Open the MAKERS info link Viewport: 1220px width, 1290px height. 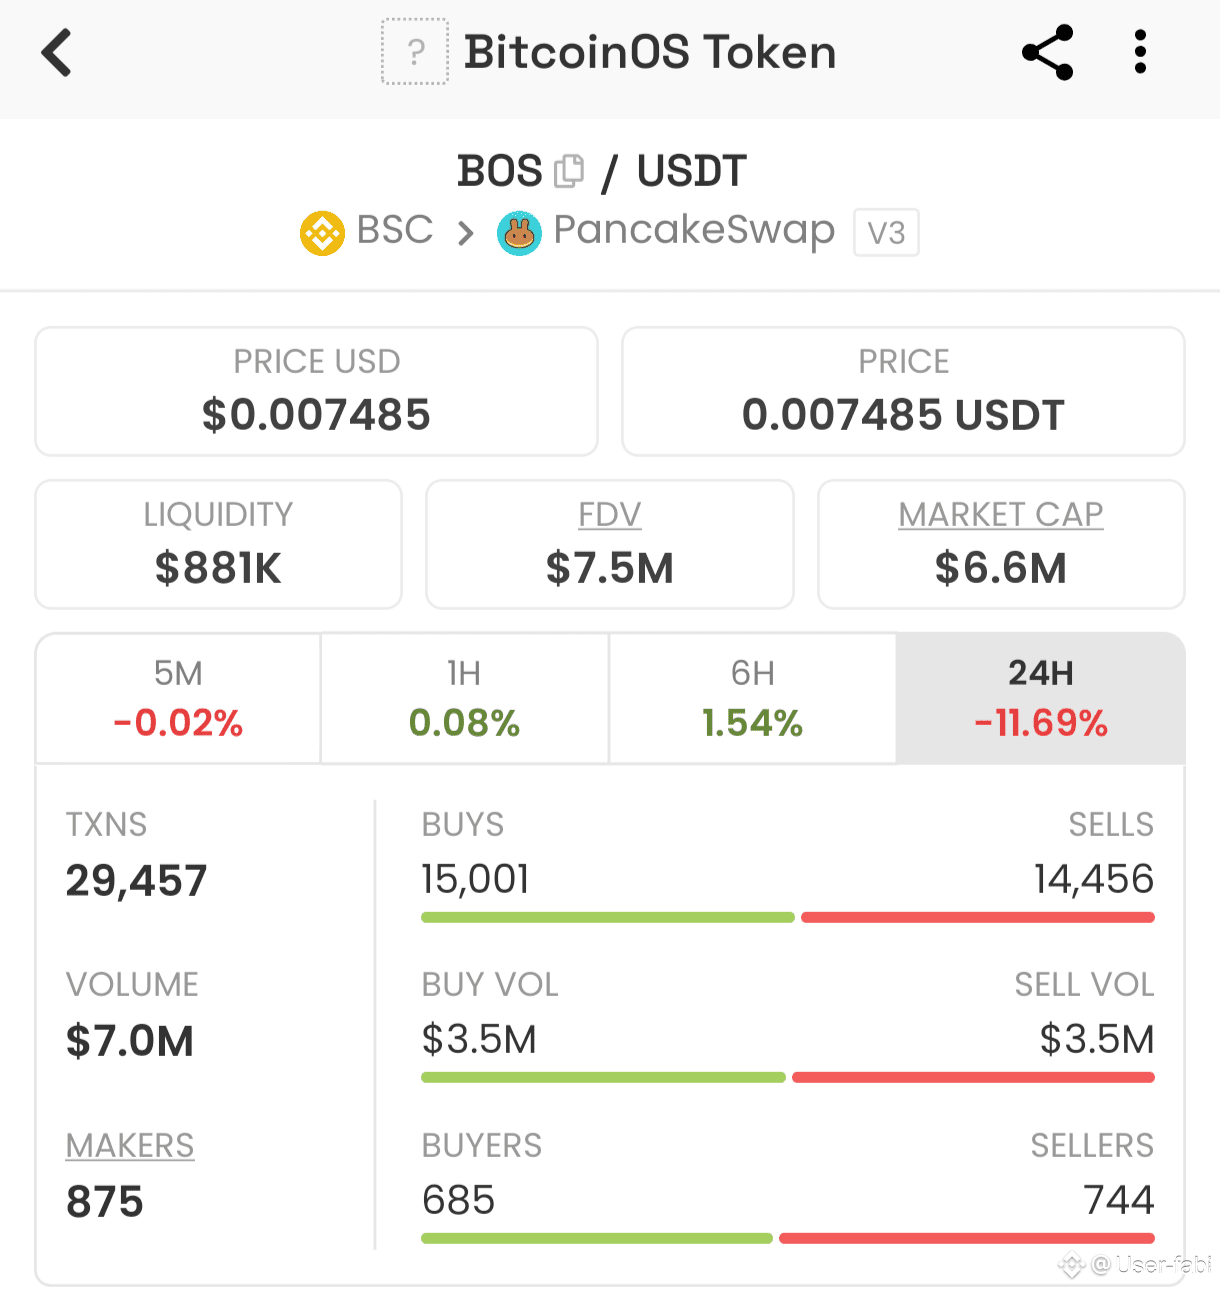[130, 1145]
